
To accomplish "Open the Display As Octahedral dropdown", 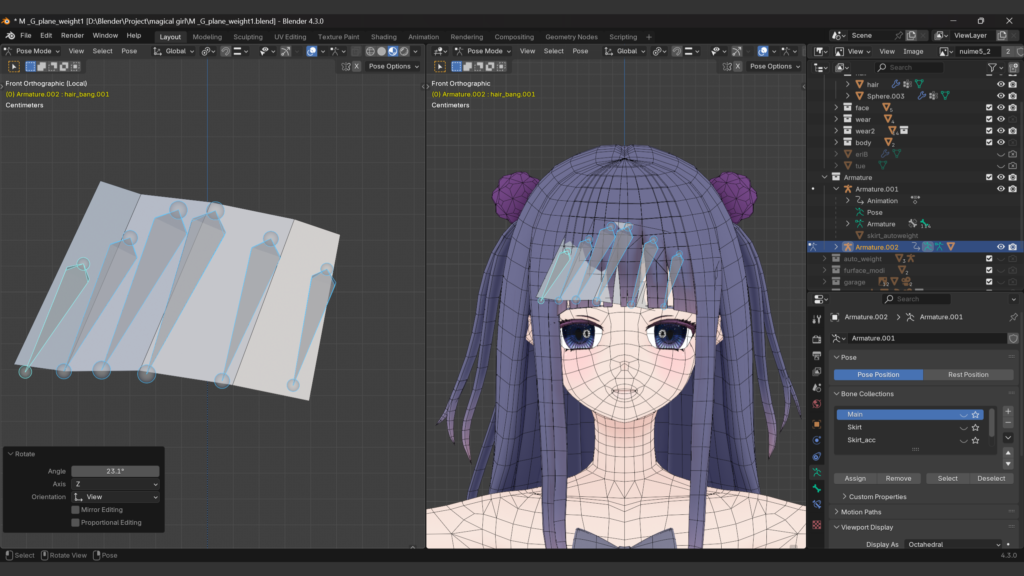I will 952,544.
